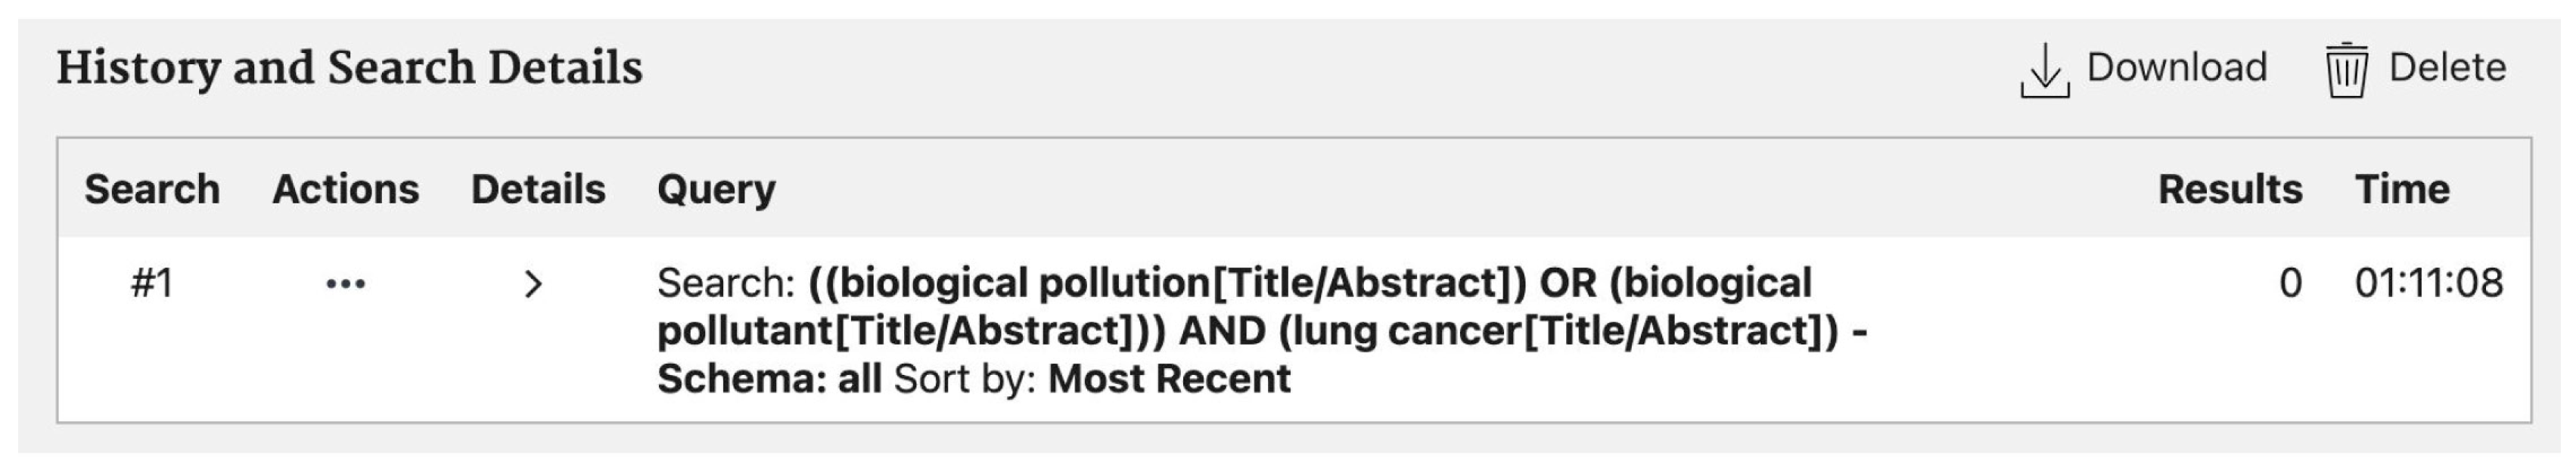Expand details chevron for search #1
This screenshot has width=2576, height=471.
(x=533, y=285)
